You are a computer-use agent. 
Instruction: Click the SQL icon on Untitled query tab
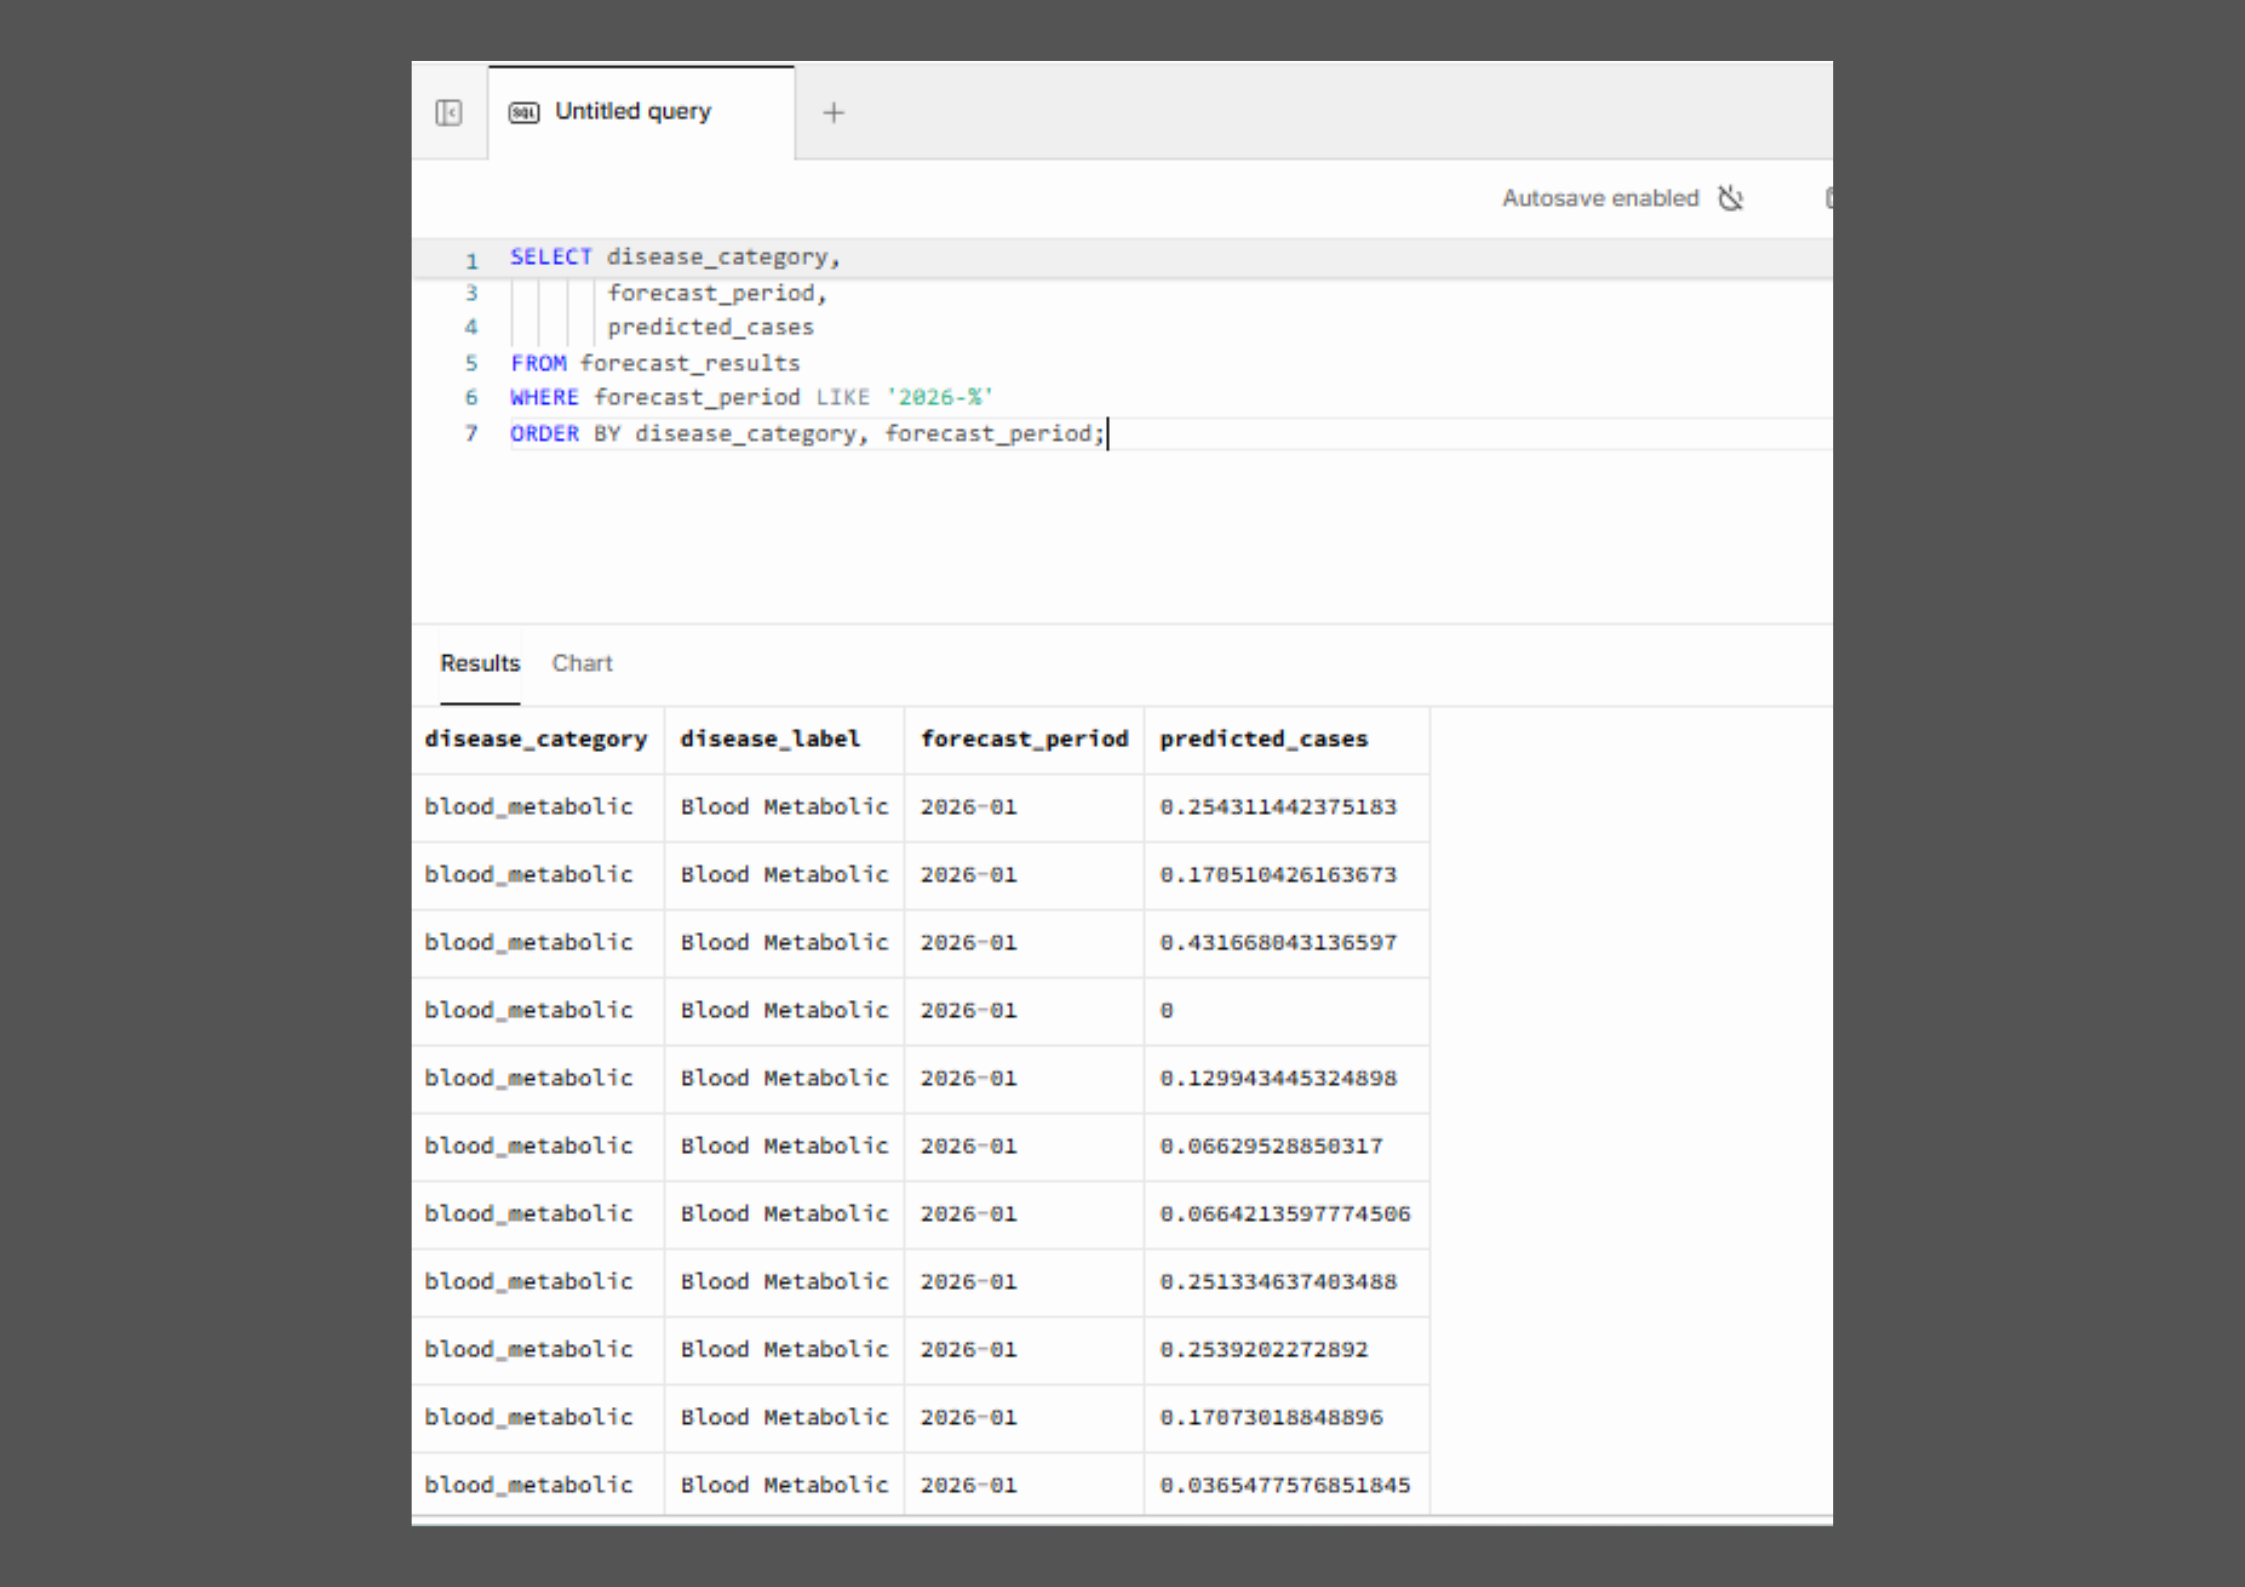524,112
